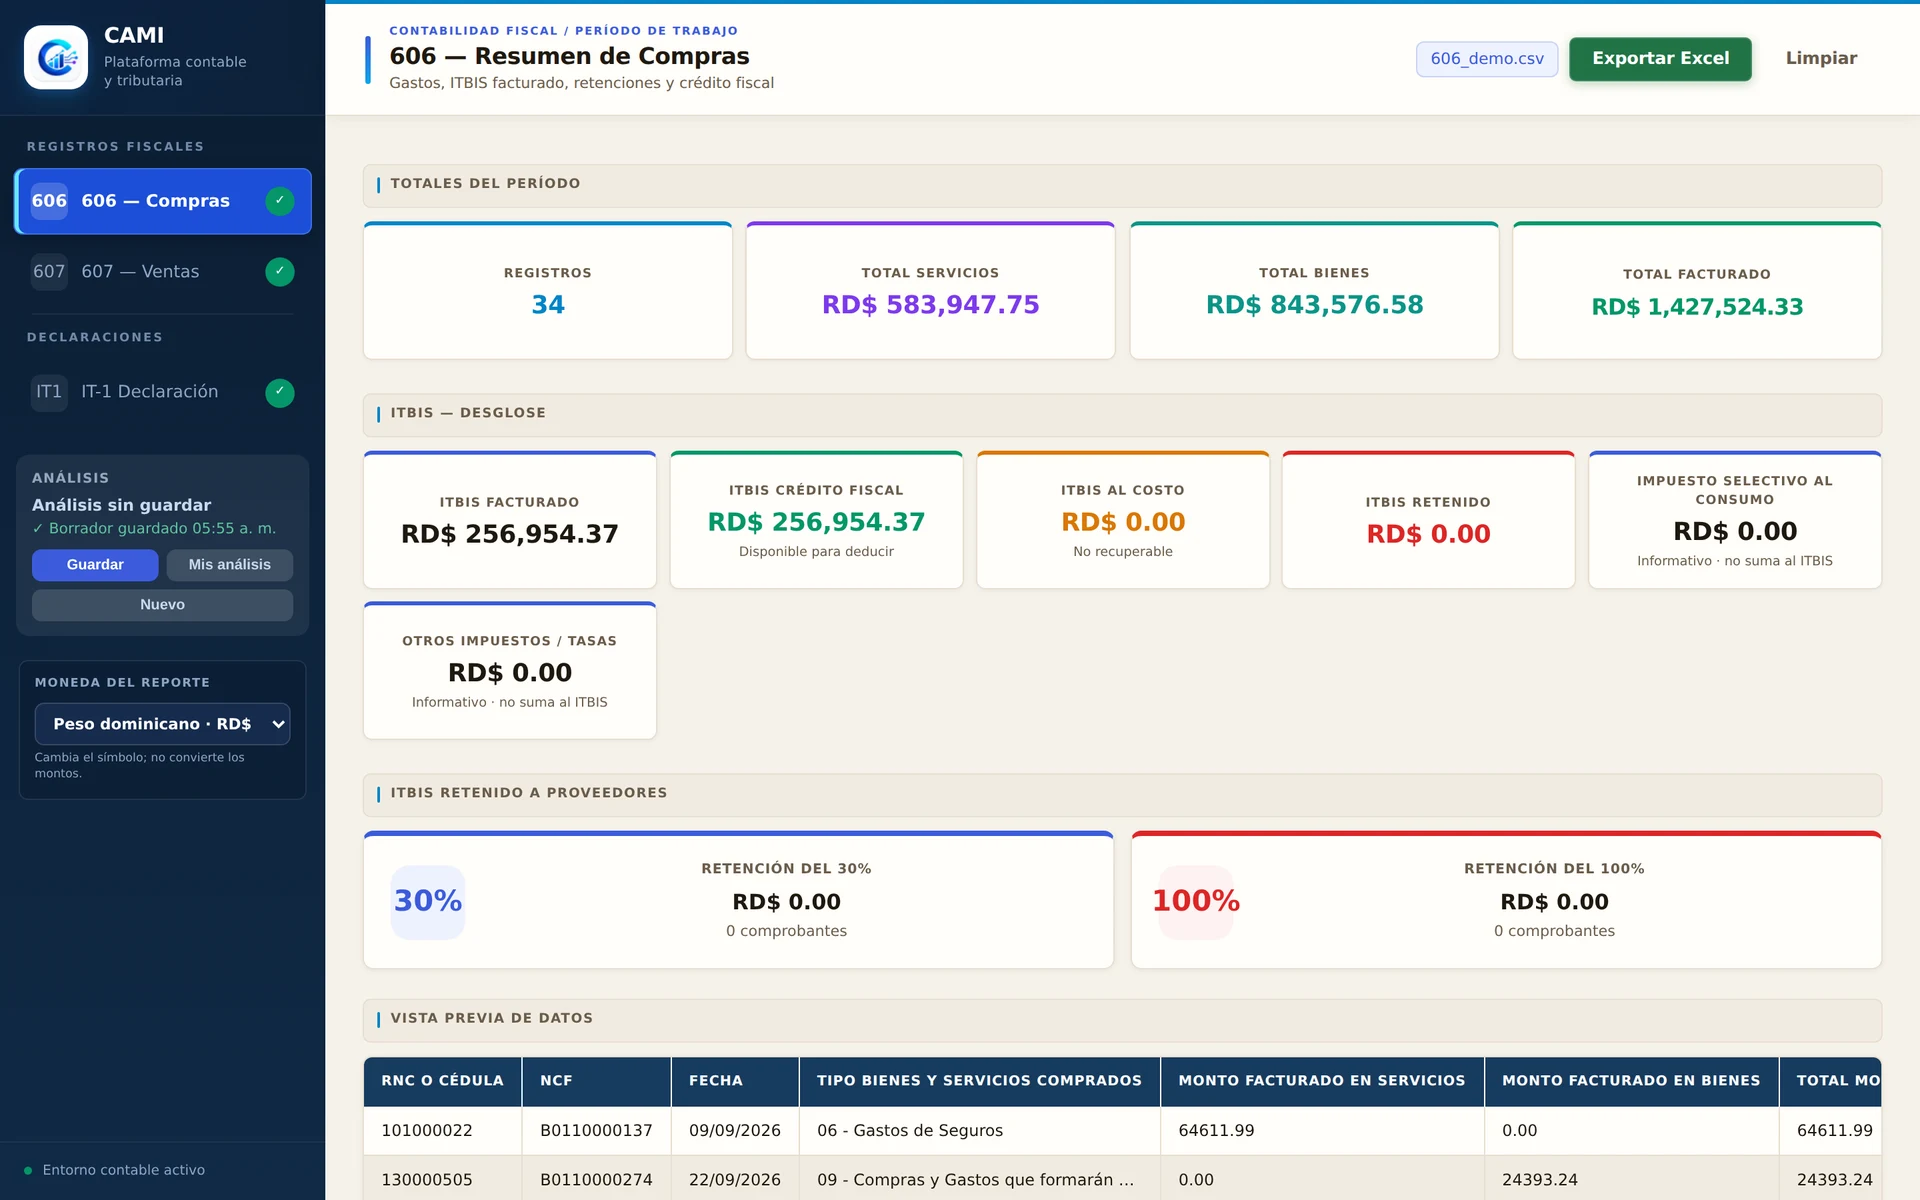The width and height of the screenshot is (1920, 1200).
Task: Click green checkmark next to 606 — Compras
Action: (280, 201)
